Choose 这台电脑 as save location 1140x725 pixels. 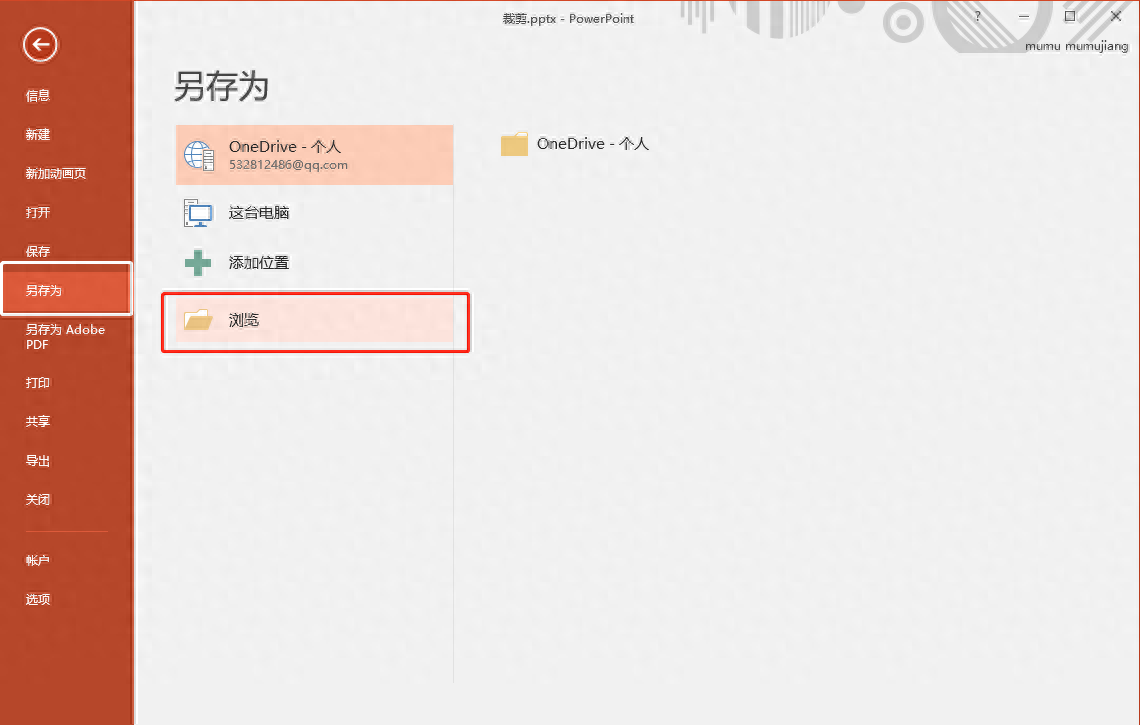click(x=314, y=212)
